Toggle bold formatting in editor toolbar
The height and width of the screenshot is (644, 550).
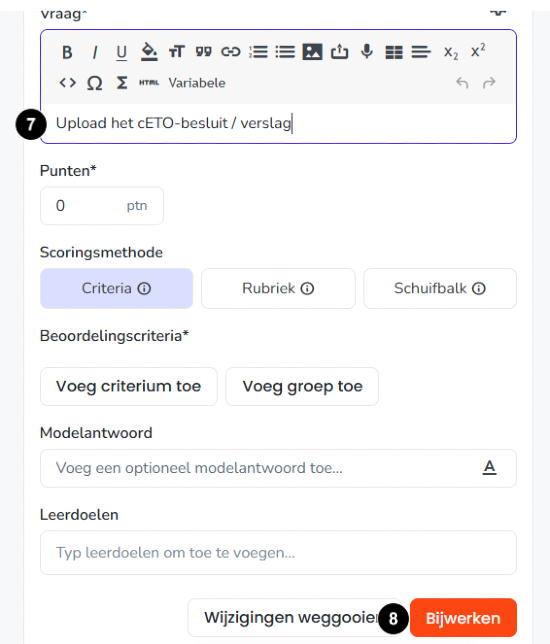coord(67,53)
